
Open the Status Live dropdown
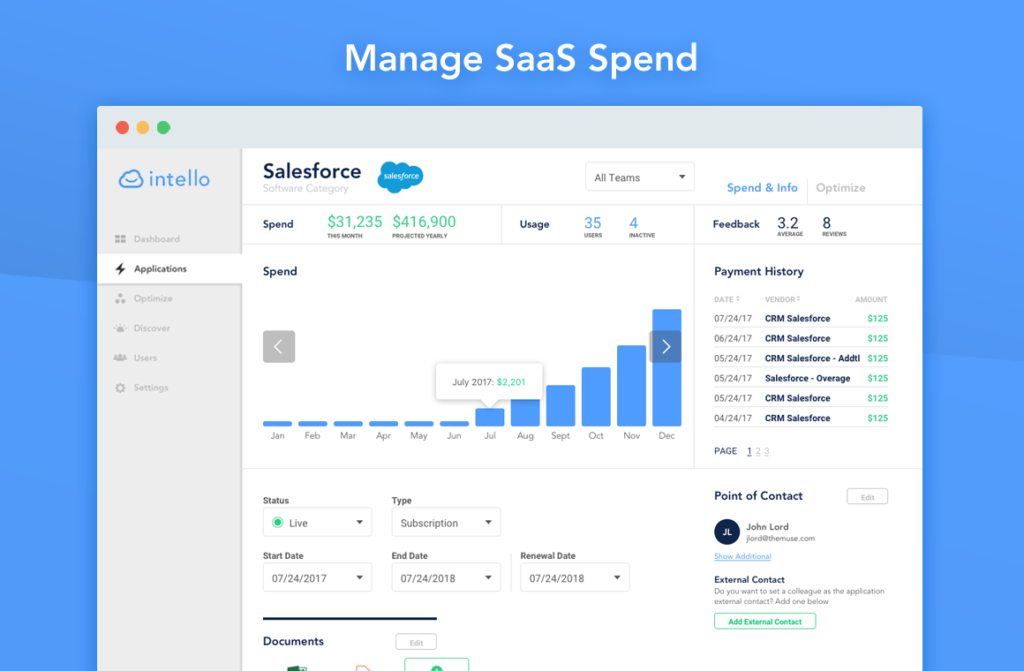[x=317, y=523]
